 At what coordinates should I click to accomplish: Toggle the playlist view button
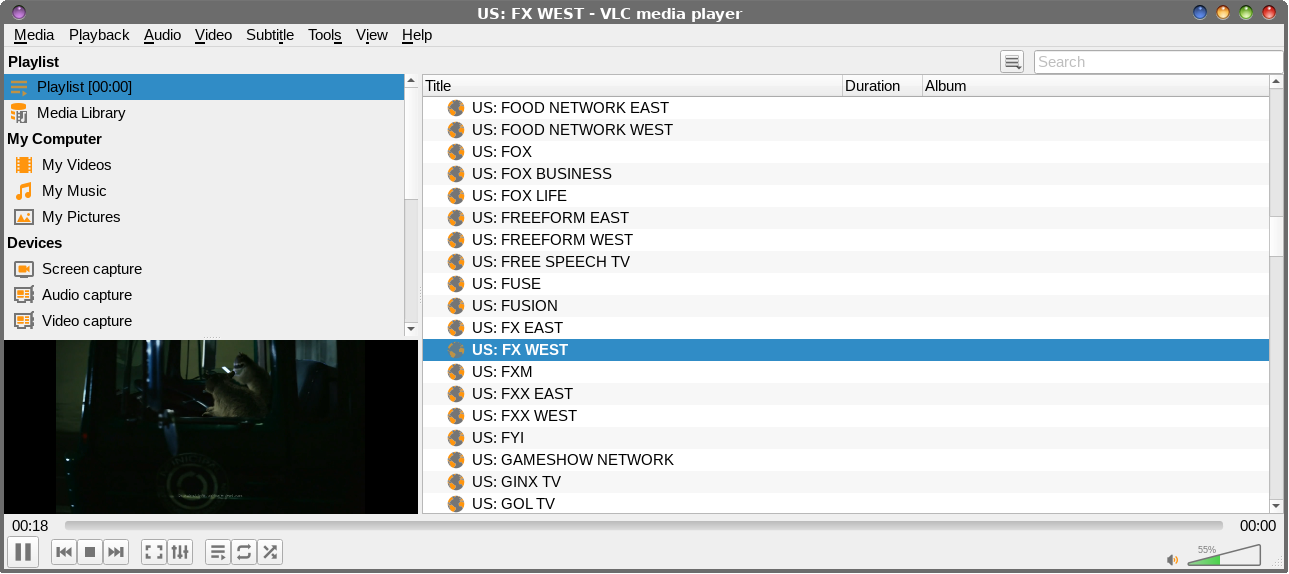click(x=218, y=552)
